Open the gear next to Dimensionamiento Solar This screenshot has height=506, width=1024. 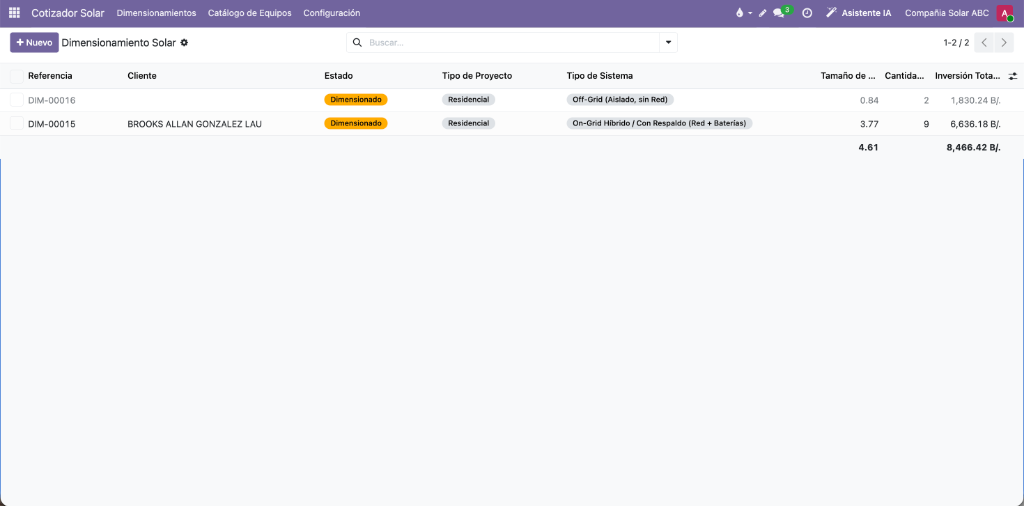[184, 42]
